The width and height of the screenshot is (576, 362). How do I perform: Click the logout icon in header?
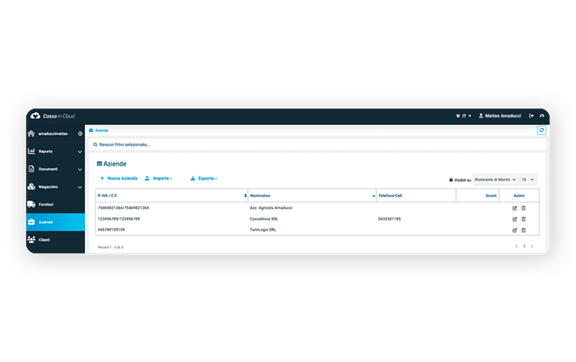[x=531, y=116]
